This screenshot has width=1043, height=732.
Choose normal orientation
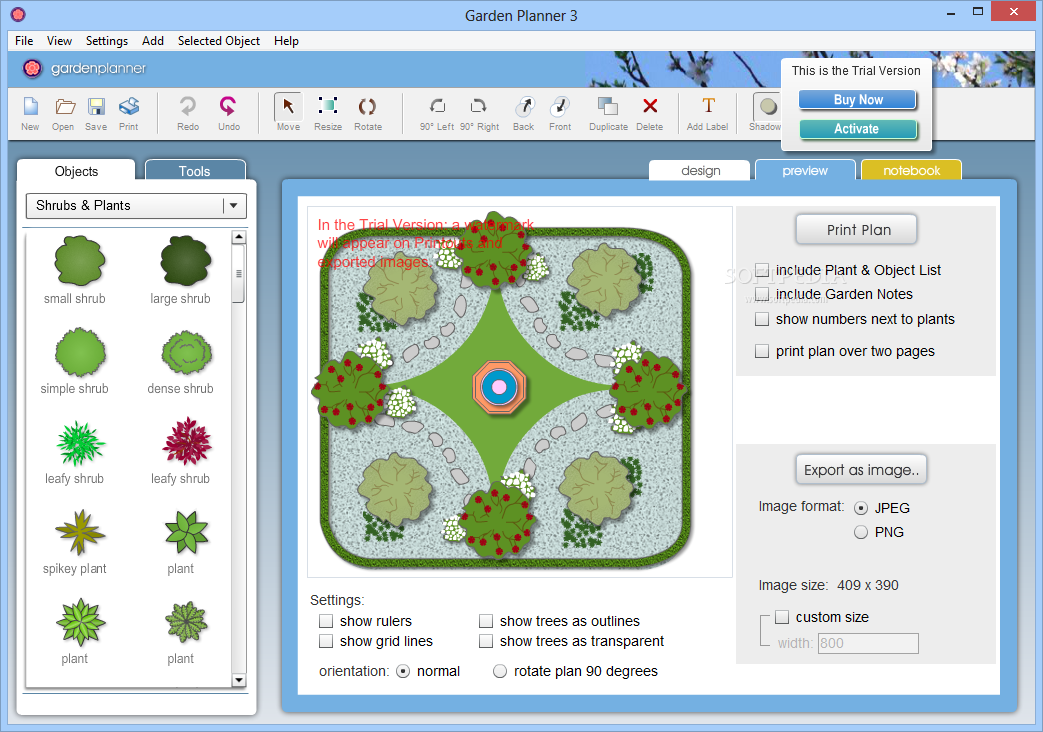pyautogui.click(x=403, y=671)
